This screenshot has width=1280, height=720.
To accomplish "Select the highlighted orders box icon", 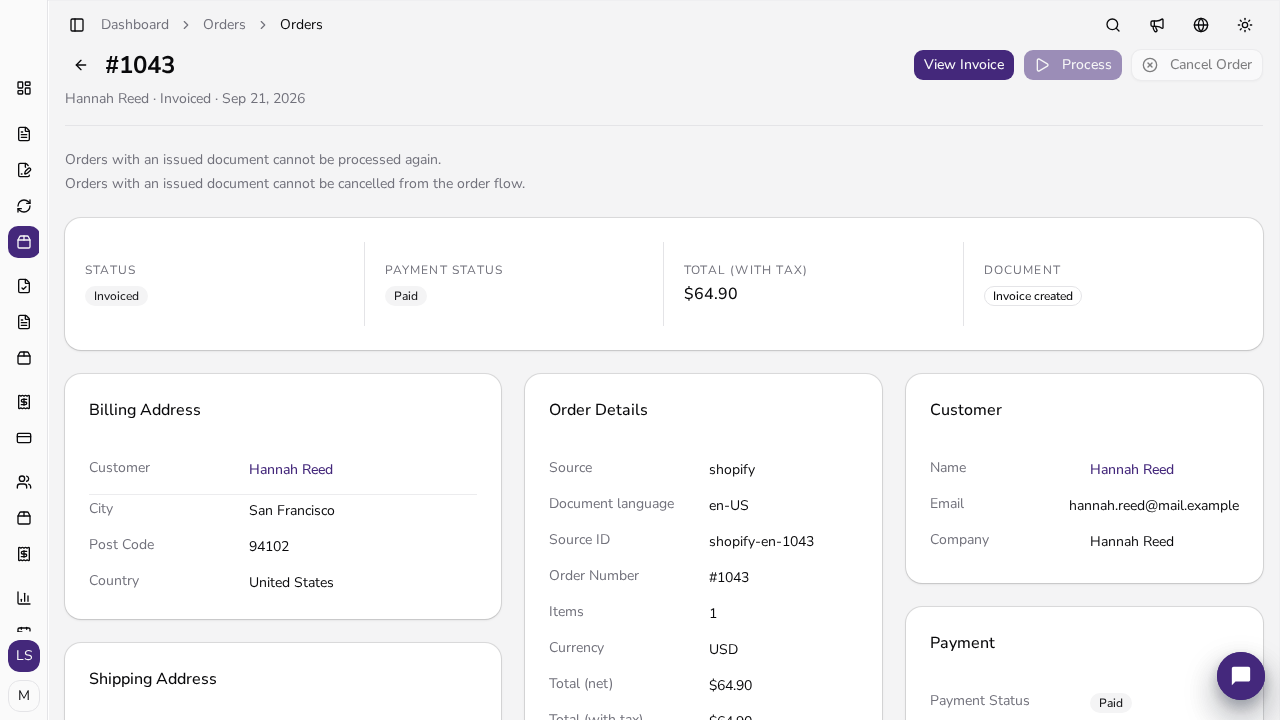I will [24, 242].
